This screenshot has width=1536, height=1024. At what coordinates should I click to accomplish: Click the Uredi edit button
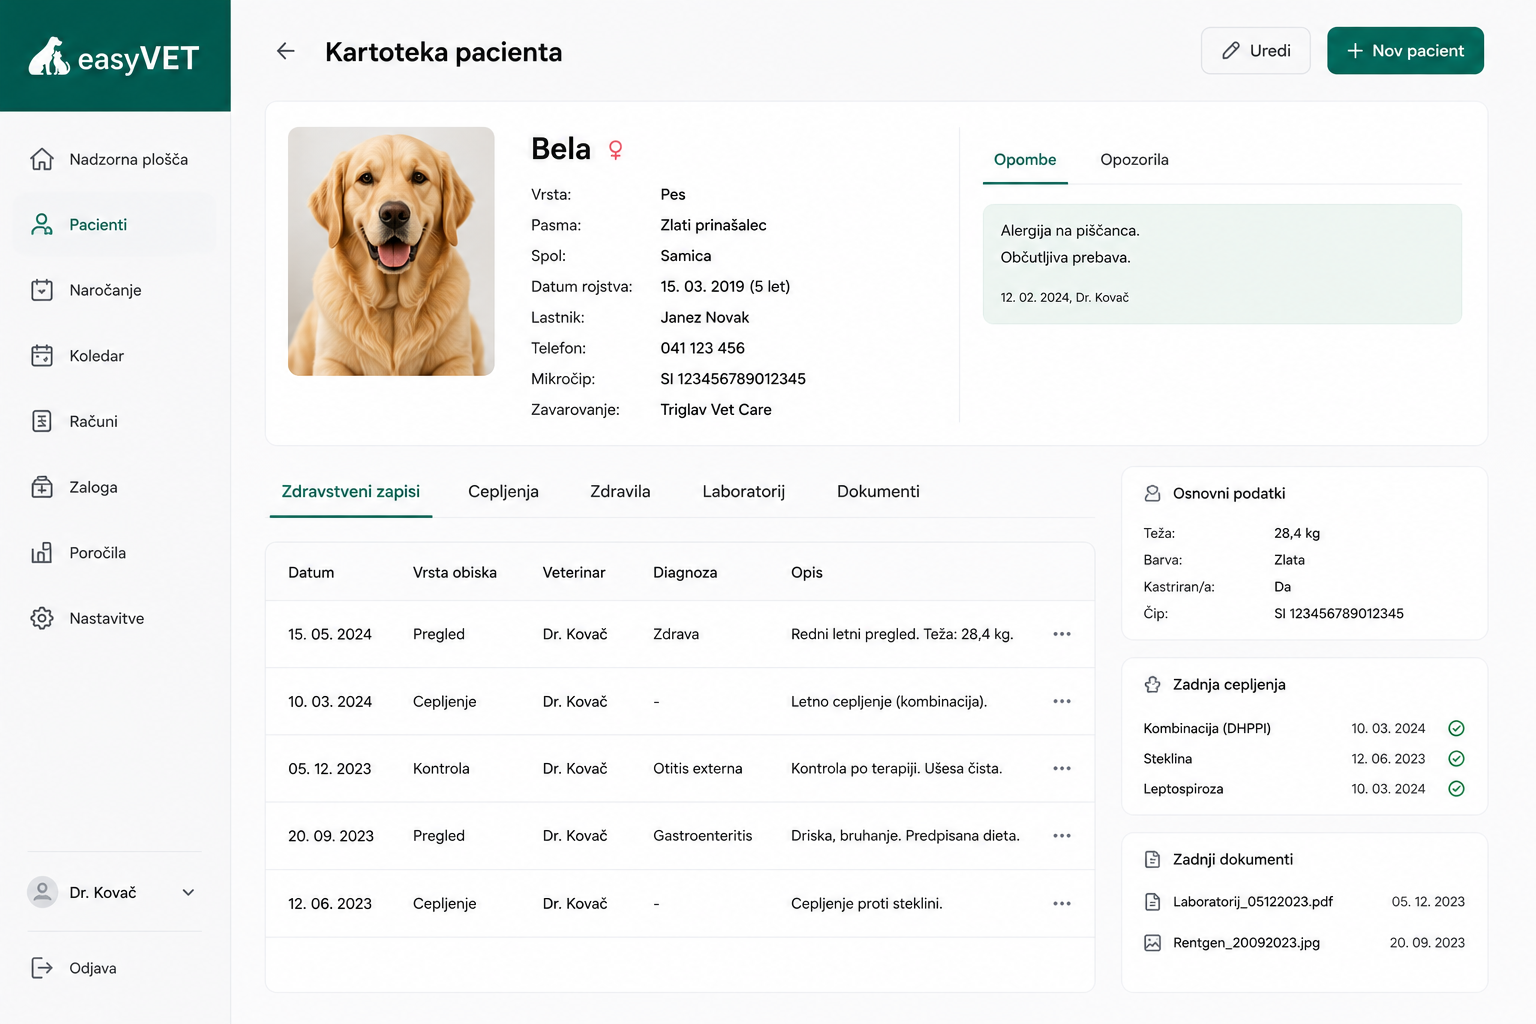coord(1256,51)
